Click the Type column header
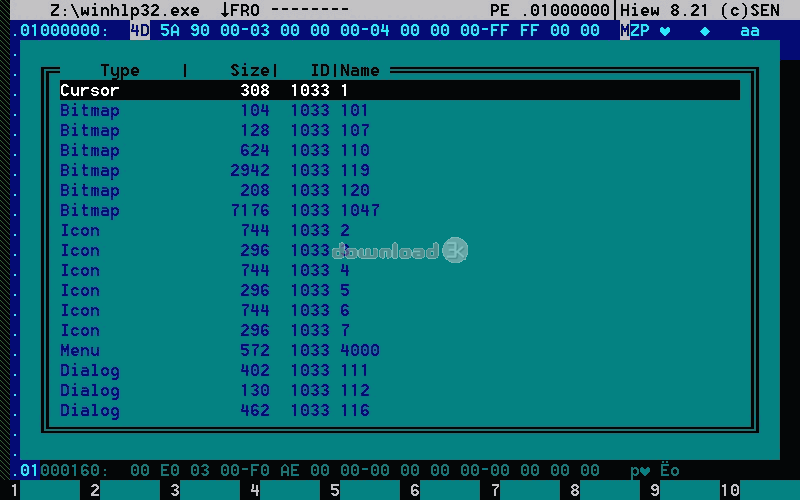The image size is (800, 500). click(x=120, y=70)
